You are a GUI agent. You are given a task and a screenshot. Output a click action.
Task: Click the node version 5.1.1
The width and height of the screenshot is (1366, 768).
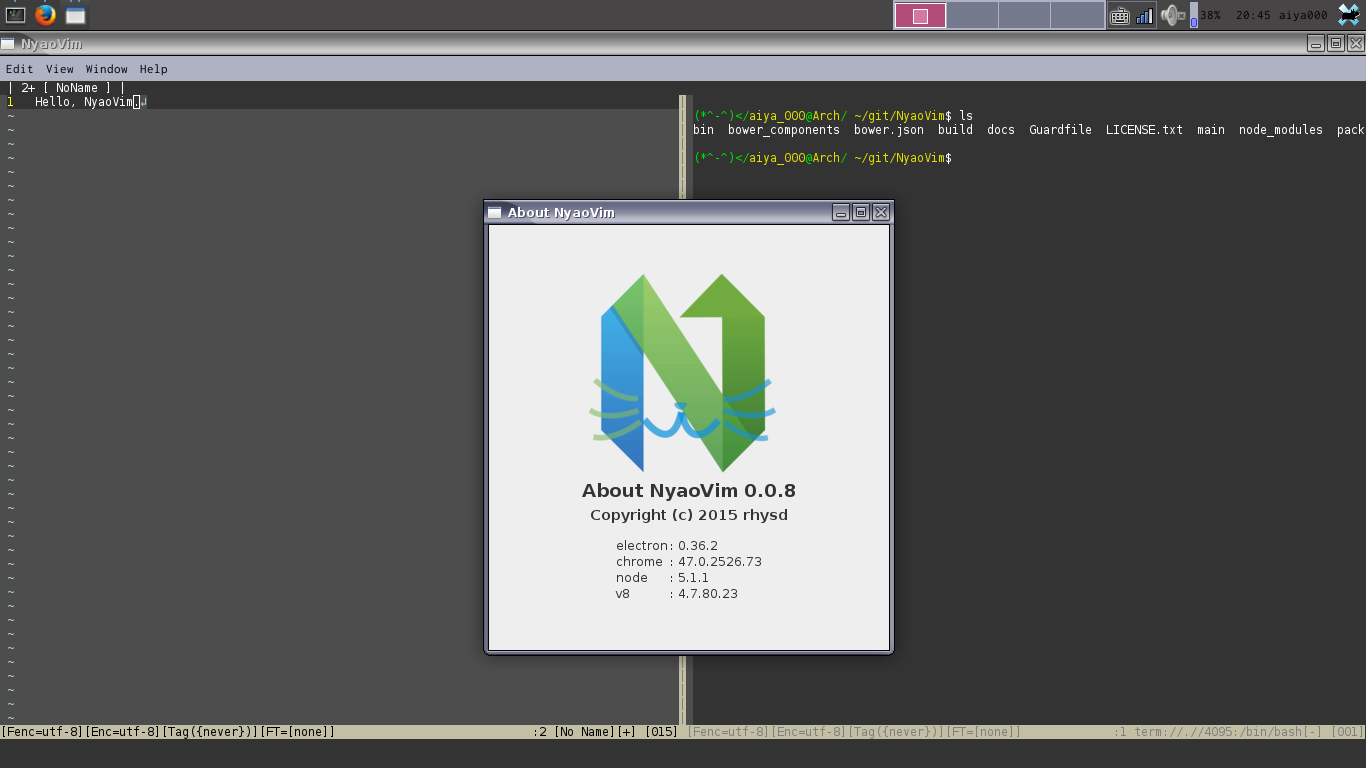tap(693, 578)
